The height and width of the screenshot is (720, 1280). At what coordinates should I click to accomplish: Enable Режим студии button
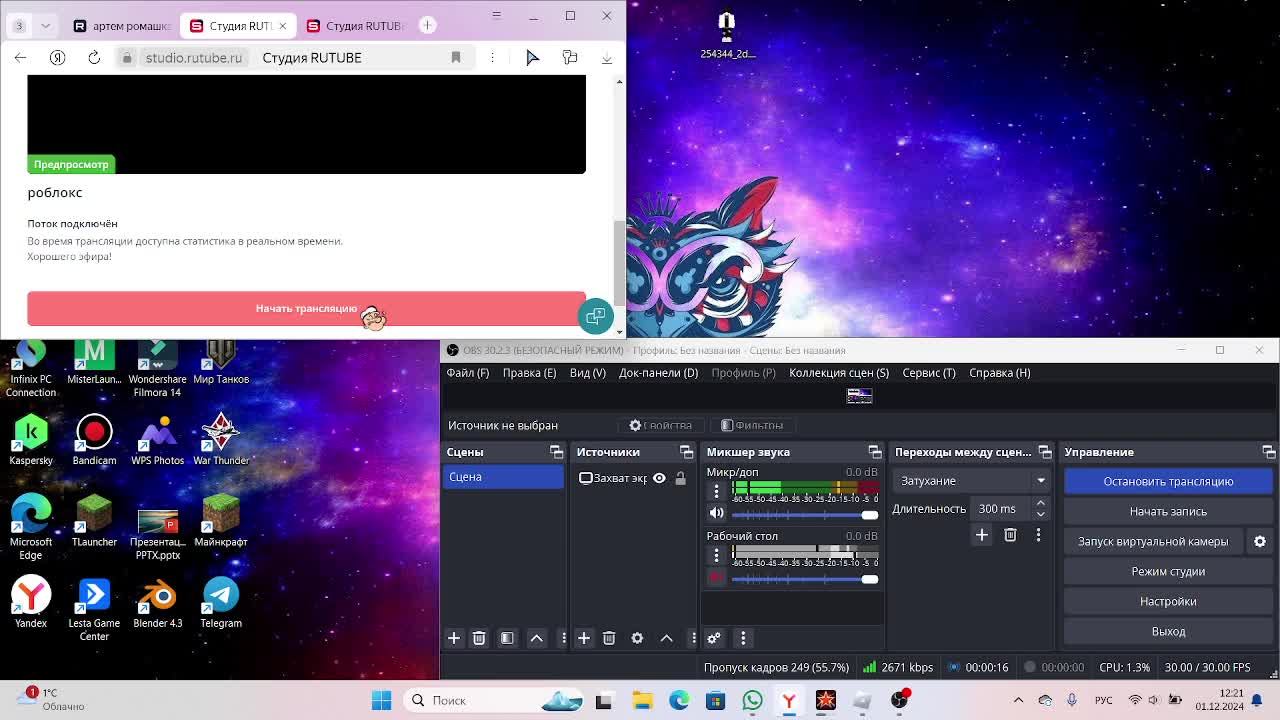1168,571
